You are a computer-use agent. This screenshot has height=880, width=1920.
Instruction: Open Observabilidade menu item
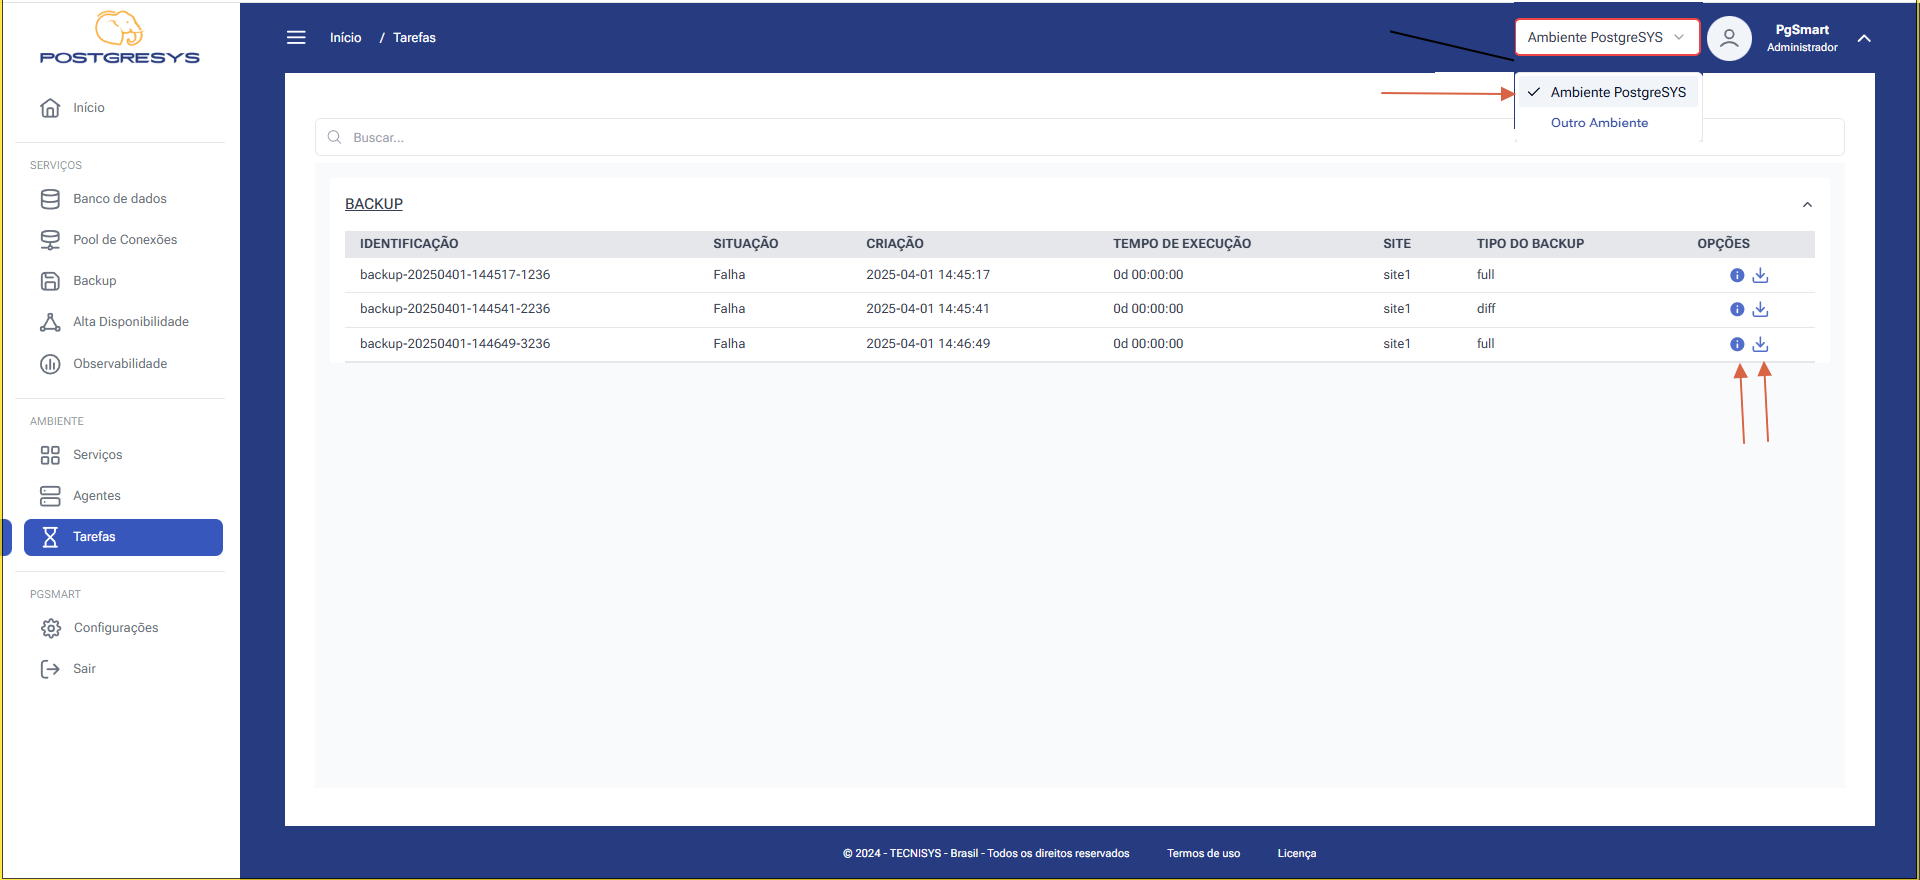pyautogui.click(x=120, y=364)
